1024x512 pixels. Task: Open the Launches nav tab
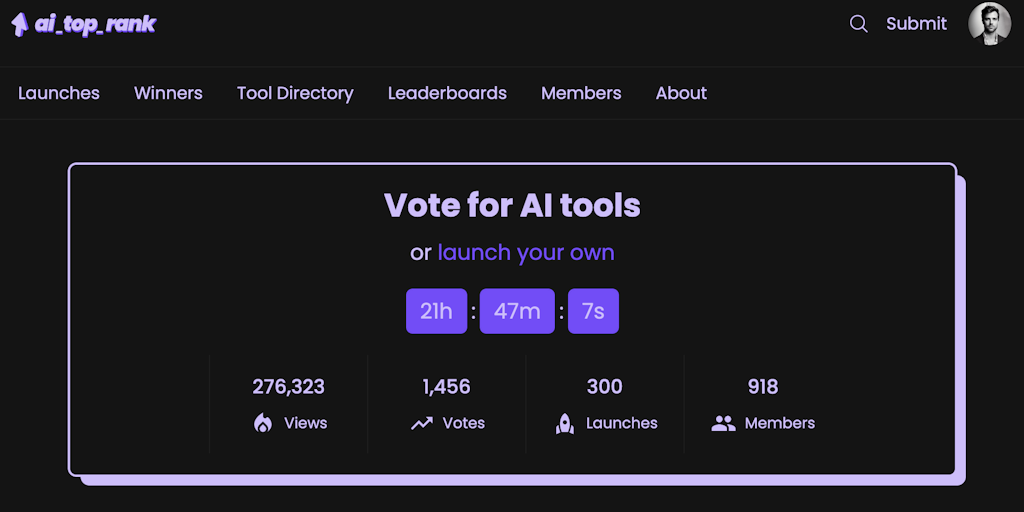pos(59,93)
